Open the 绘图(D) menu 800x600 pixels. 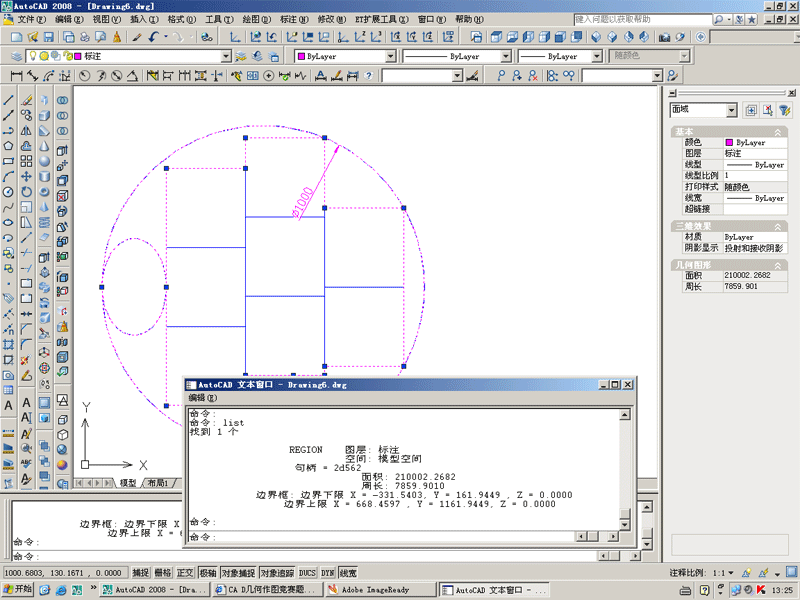257,19
